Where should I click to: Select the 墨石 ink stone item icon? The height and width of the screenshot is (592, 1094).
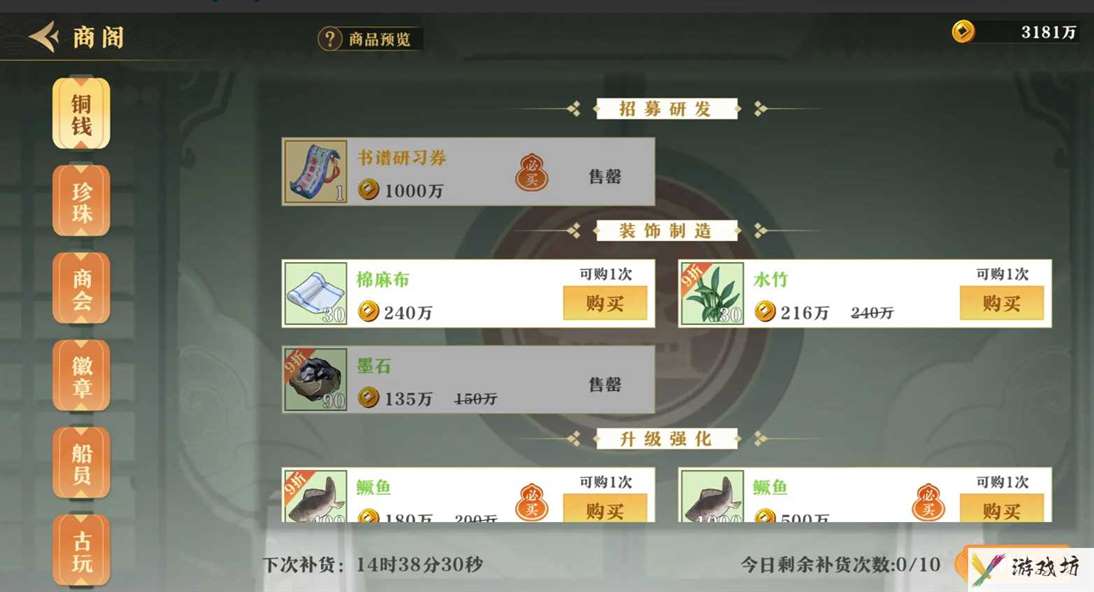[316, 379]
